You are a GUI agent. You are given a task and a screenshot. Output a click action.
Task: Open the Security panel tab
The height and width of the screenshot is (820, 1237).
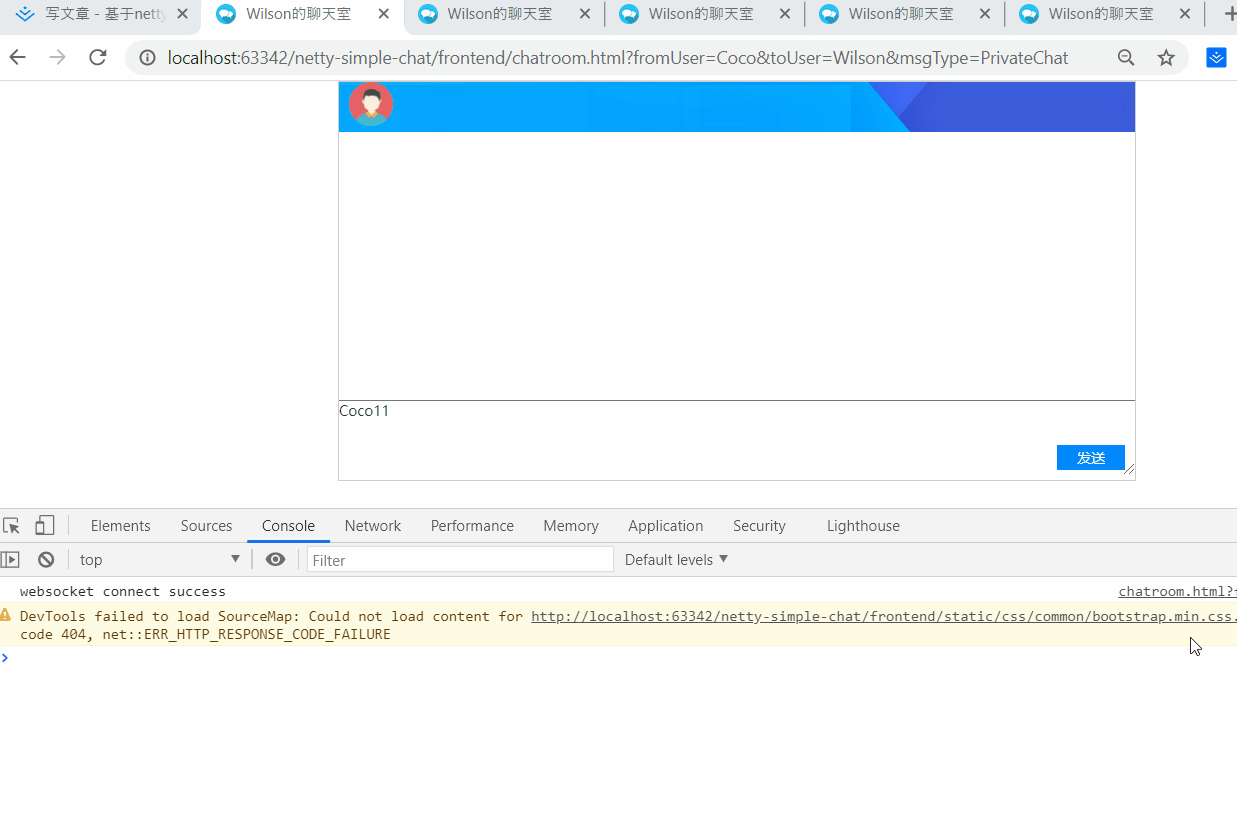(x=759, y=526)
